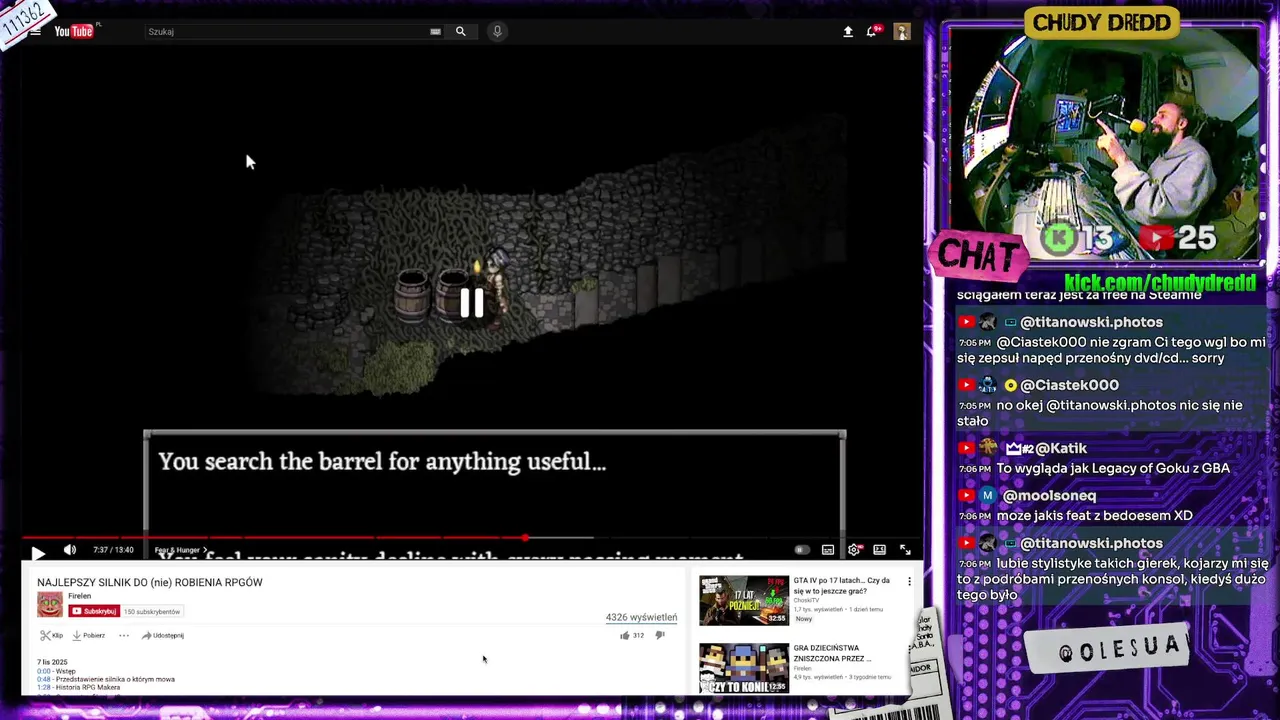Jump to 0:48 chapter timestamp
This screenshot has width=1280, height=720.
(43, 679)
